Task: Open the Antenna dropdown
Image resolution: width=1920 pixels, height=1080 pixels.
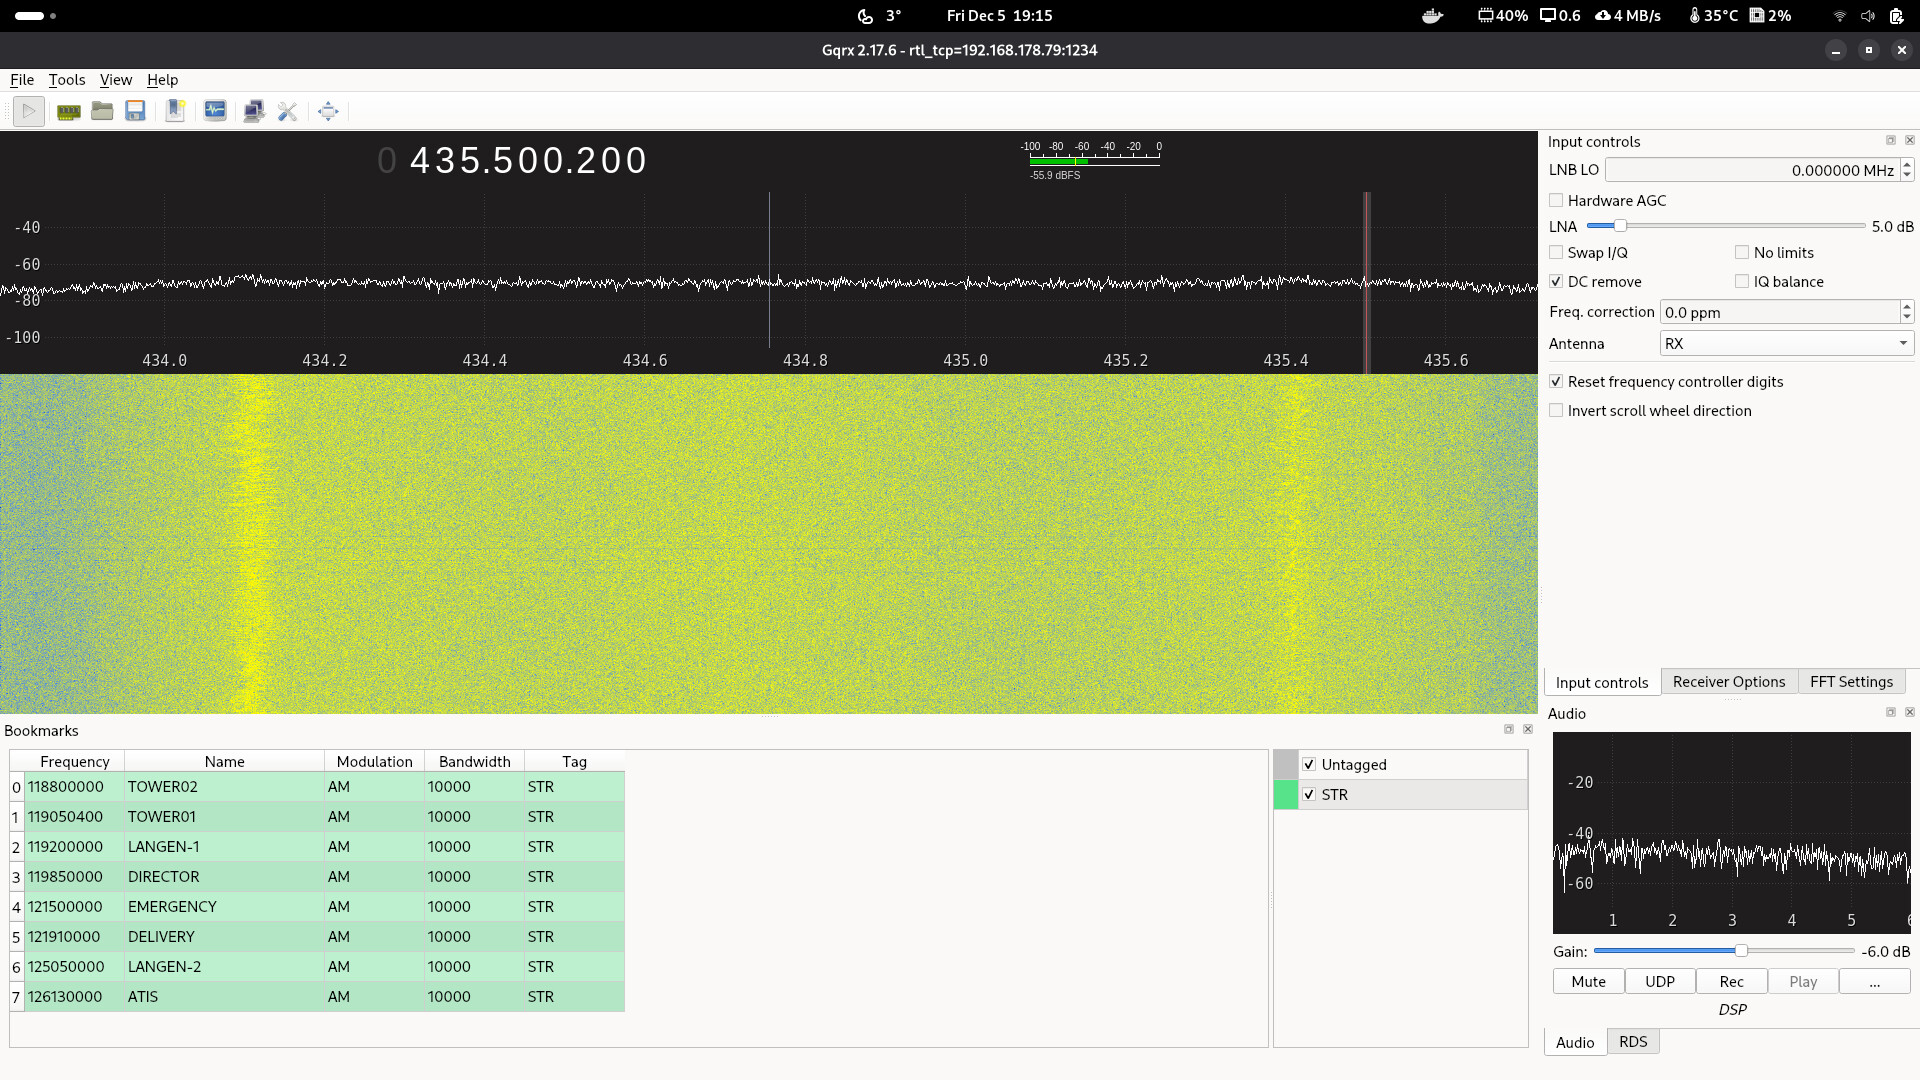Action: [x=1786, y=343]
